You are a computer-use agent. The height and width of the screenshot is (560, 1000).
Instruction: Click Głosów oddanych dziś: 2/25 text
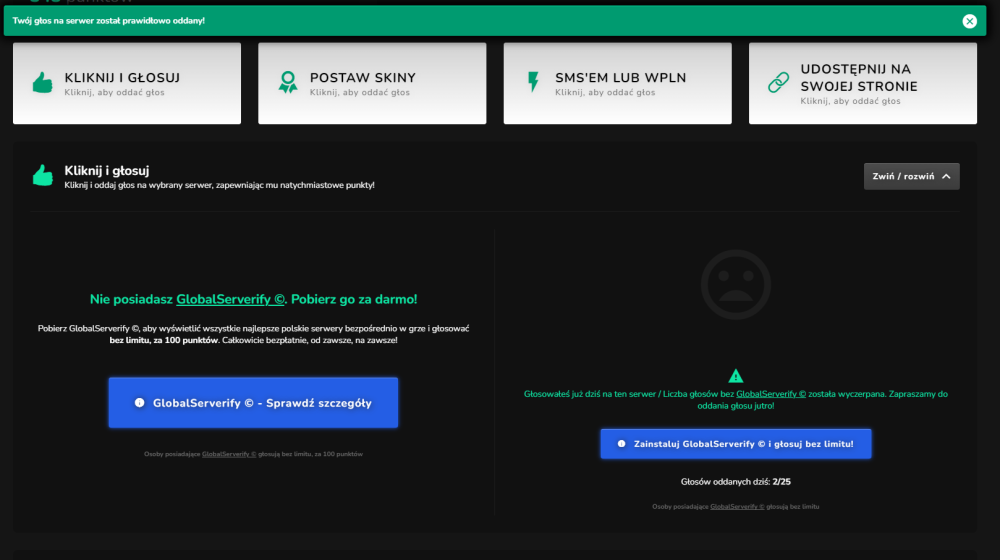tap(735, 482)
